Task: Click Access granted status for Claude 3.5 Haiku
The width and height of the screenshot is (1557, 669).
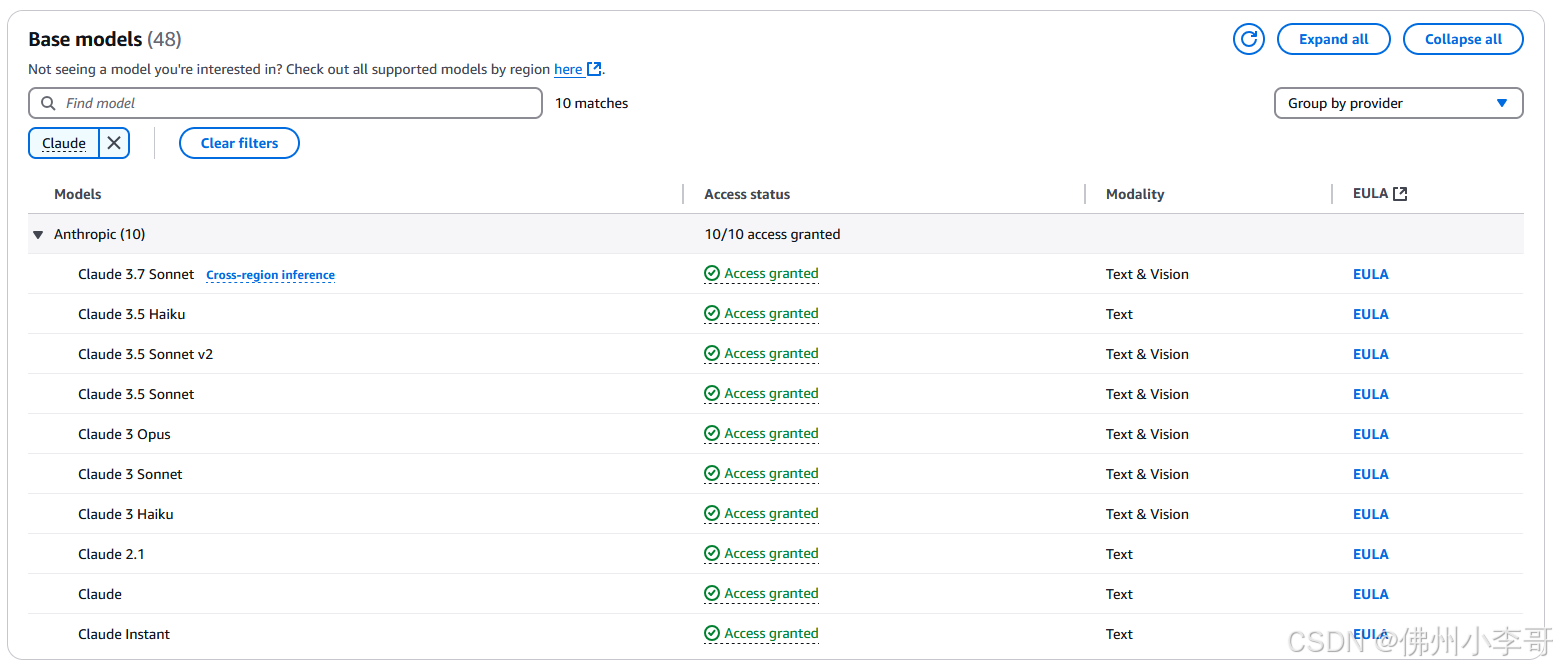Action: 761,314
